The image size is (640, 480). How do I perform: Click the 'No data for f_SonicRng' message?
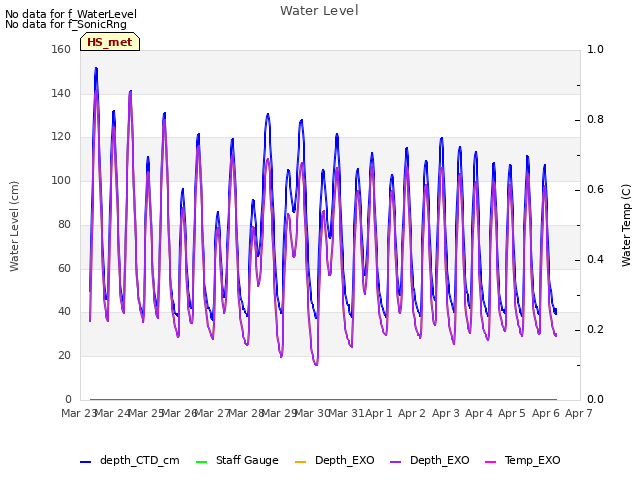point(66,24)
